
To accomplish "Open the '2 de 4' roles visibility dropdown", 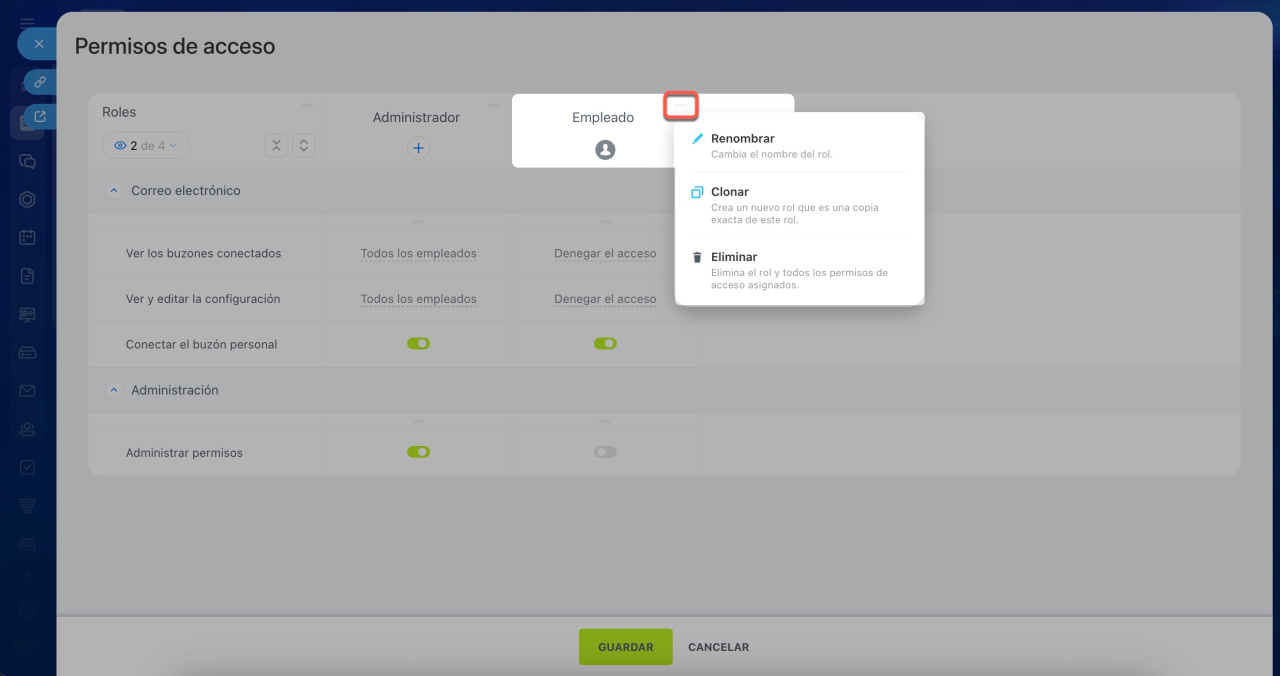I will (146, 146).
